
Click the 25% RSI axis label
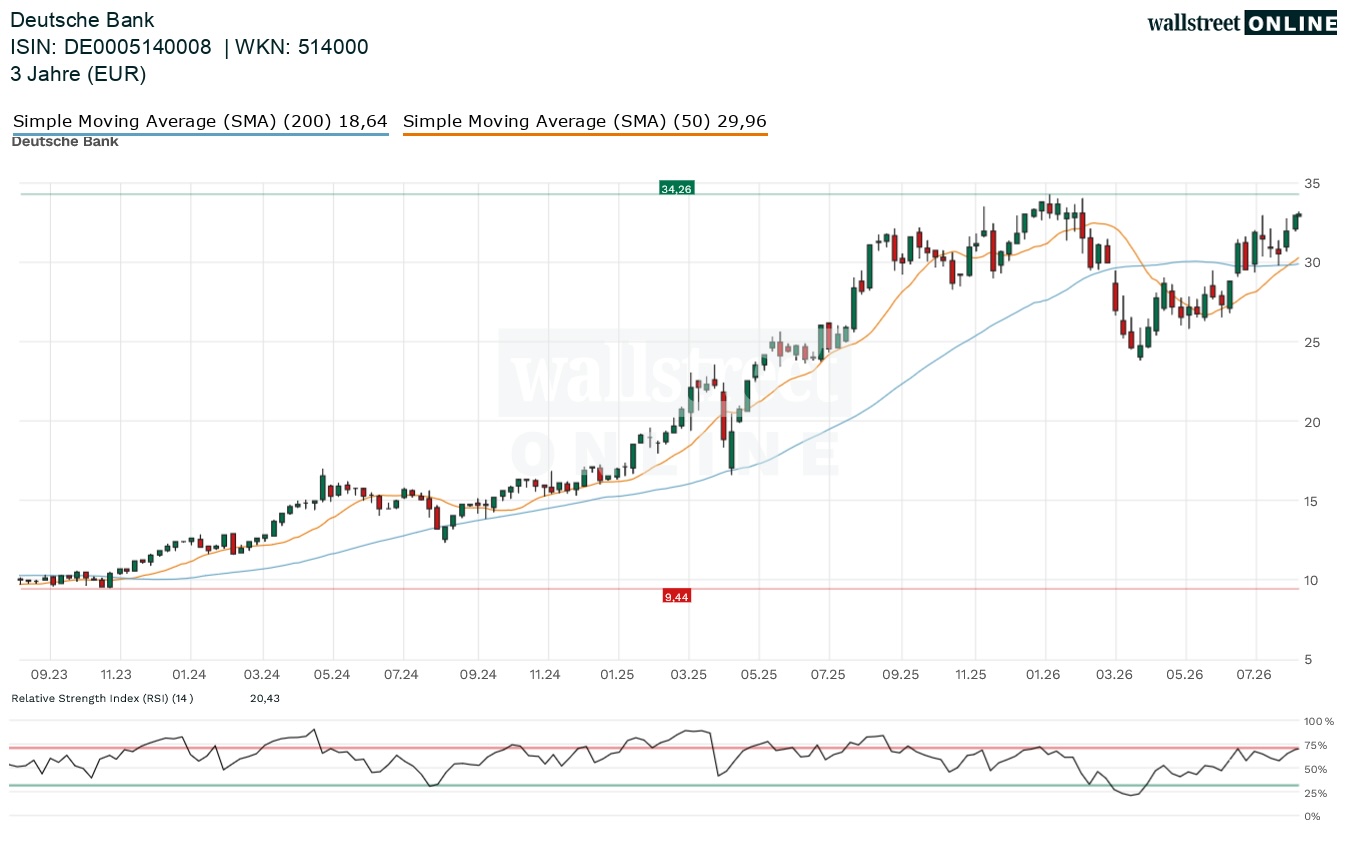[1316, 793]
